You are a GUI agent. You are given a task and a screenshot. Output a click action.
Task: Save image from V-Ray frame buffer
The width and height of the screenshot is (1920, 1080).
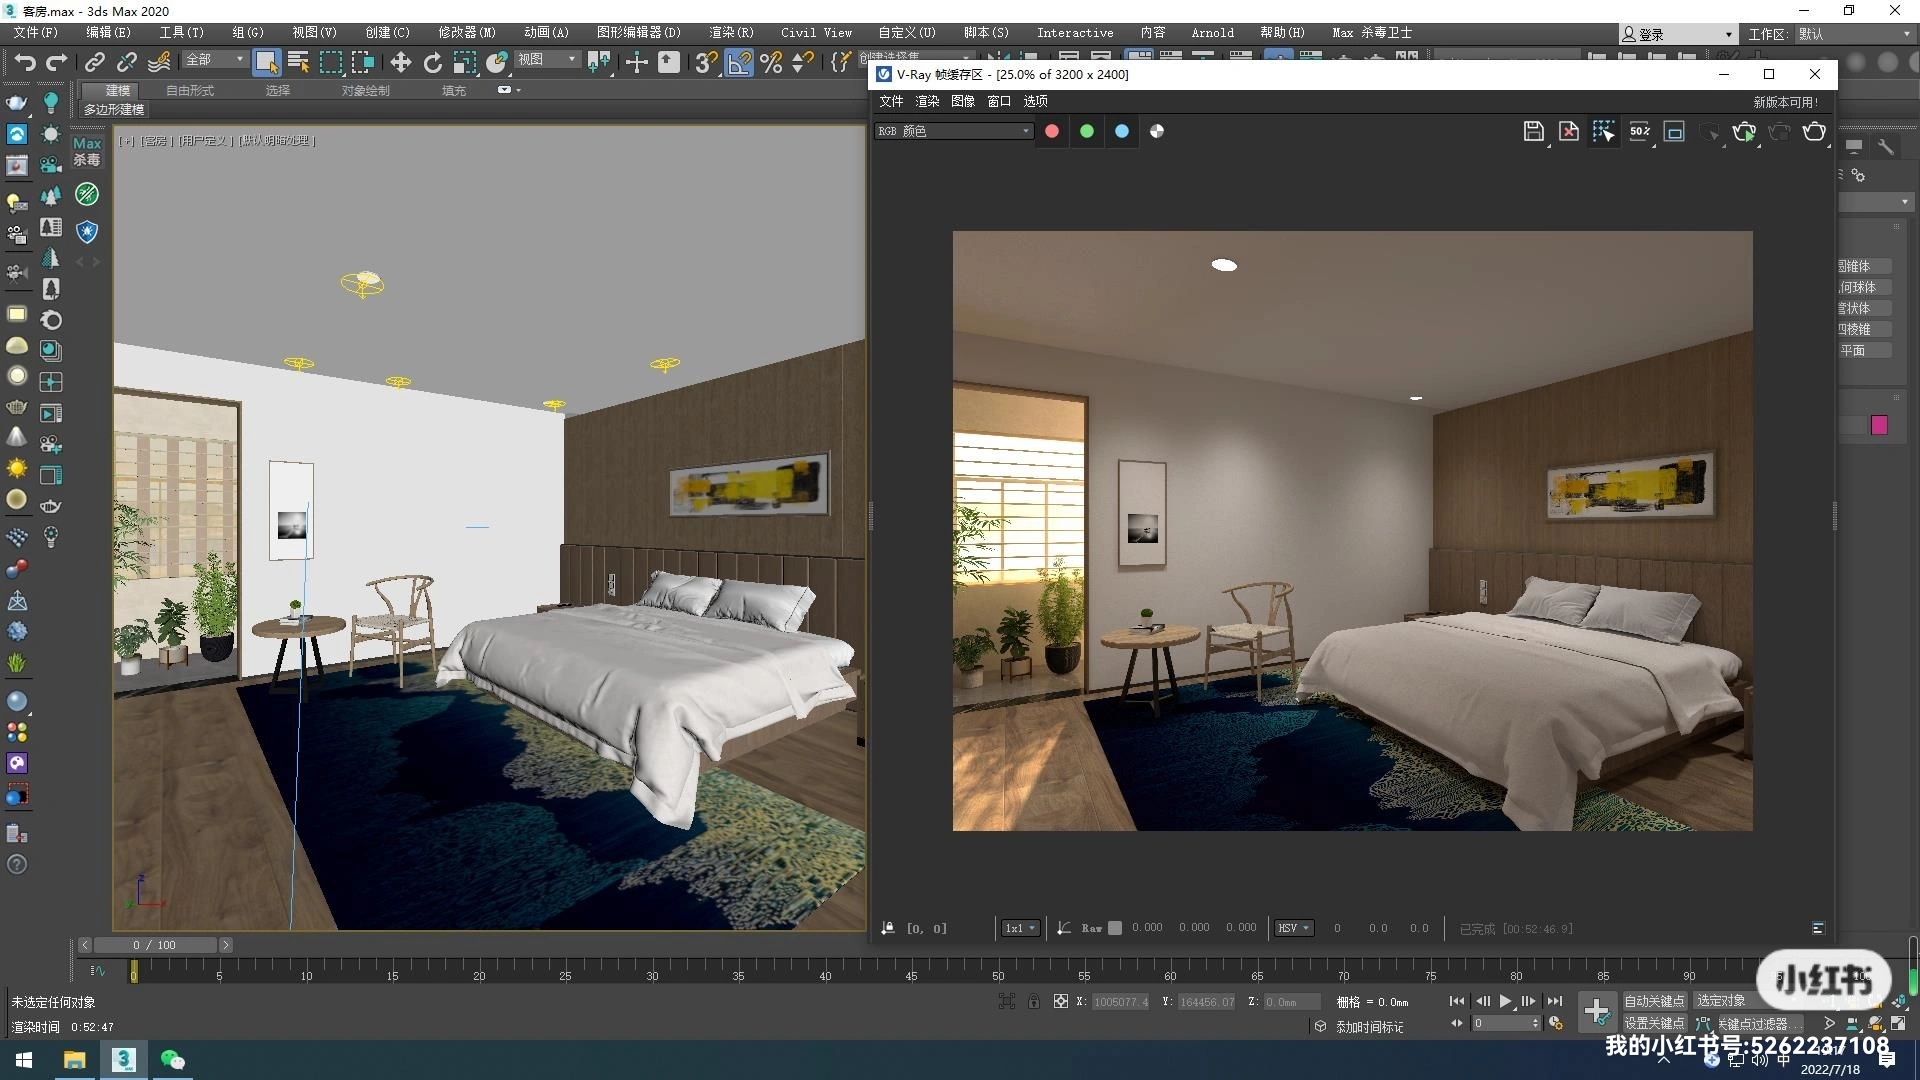(1533, 131)
